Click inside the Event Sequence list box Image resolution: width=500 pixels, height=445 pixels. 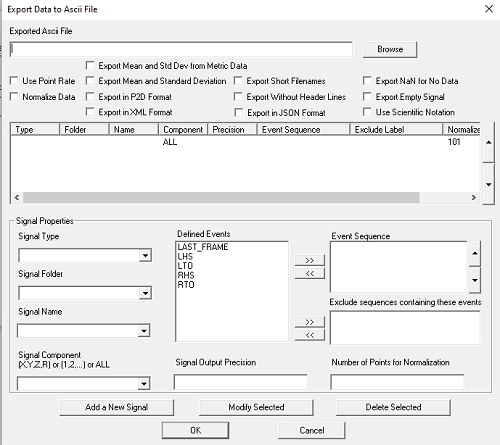tap(399, 267)
